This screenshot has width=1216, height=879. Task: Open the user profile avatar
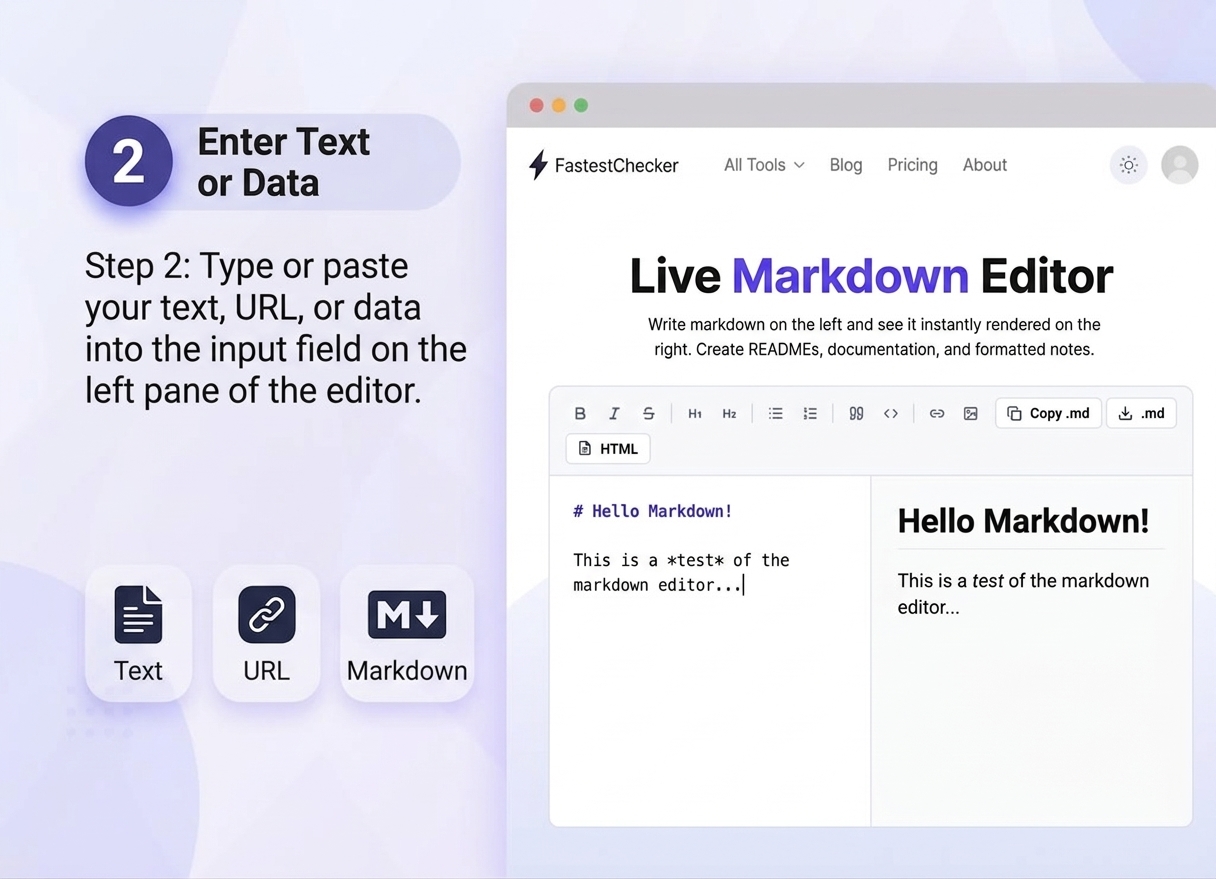pos(1180,165)
